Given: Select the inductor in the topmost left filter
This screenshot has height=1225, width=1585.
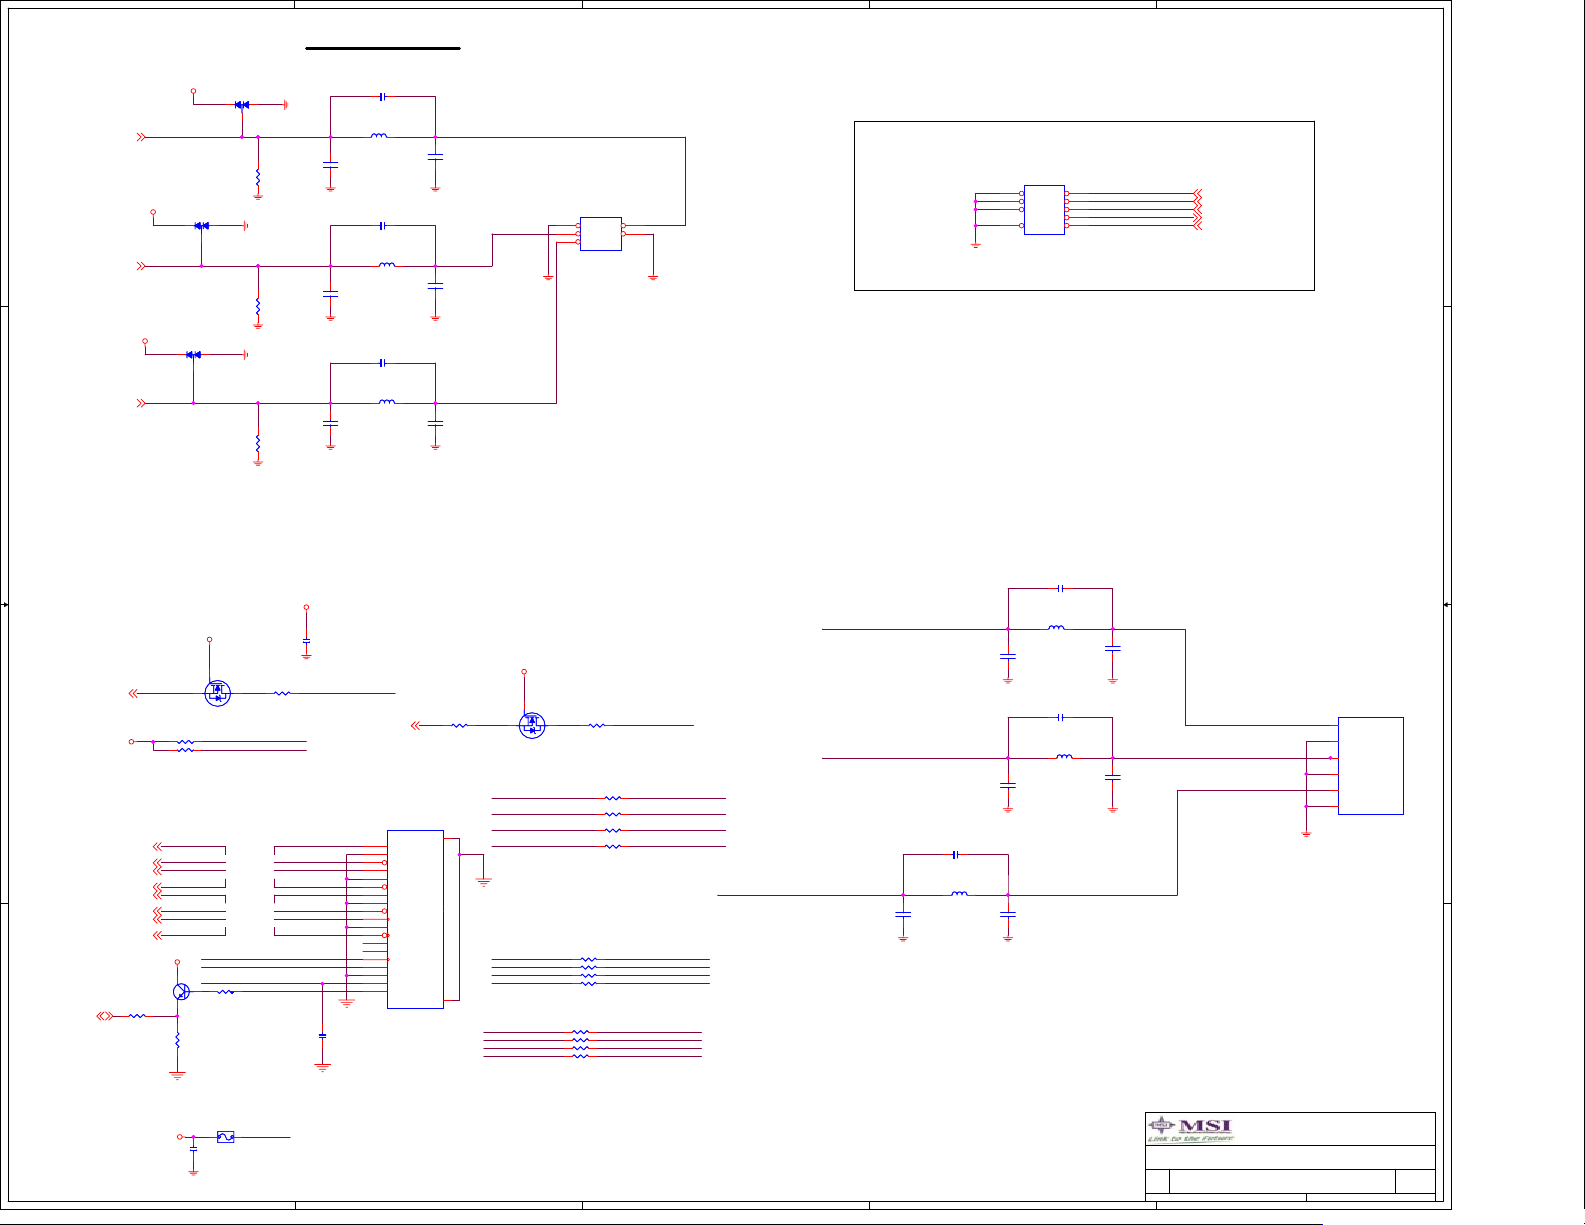Looking at the screenshot, I should pyautogui.click(x=379, y=135).
